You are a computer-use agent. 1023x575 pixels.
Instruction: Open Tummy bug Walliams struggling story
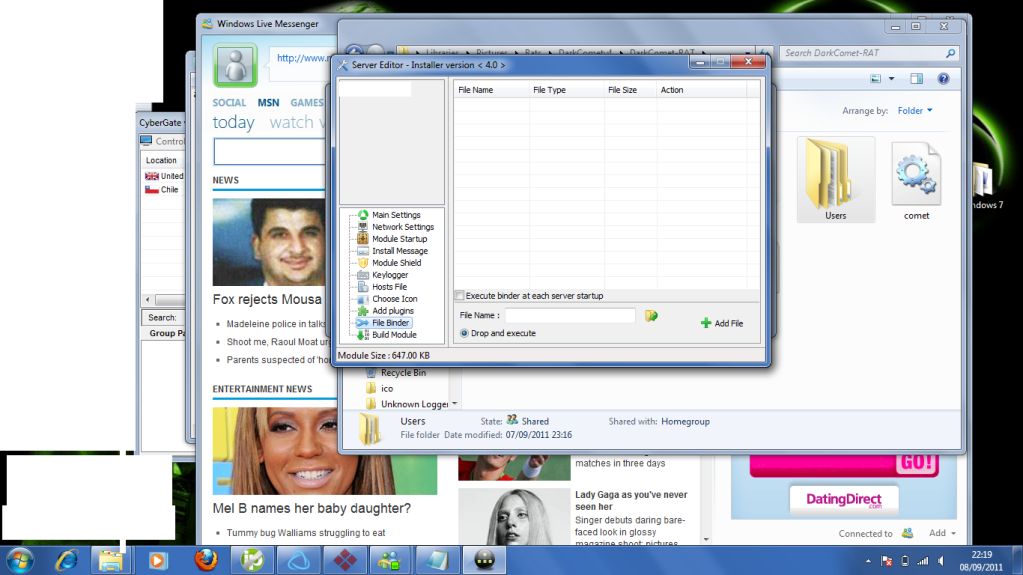(305, 533)
